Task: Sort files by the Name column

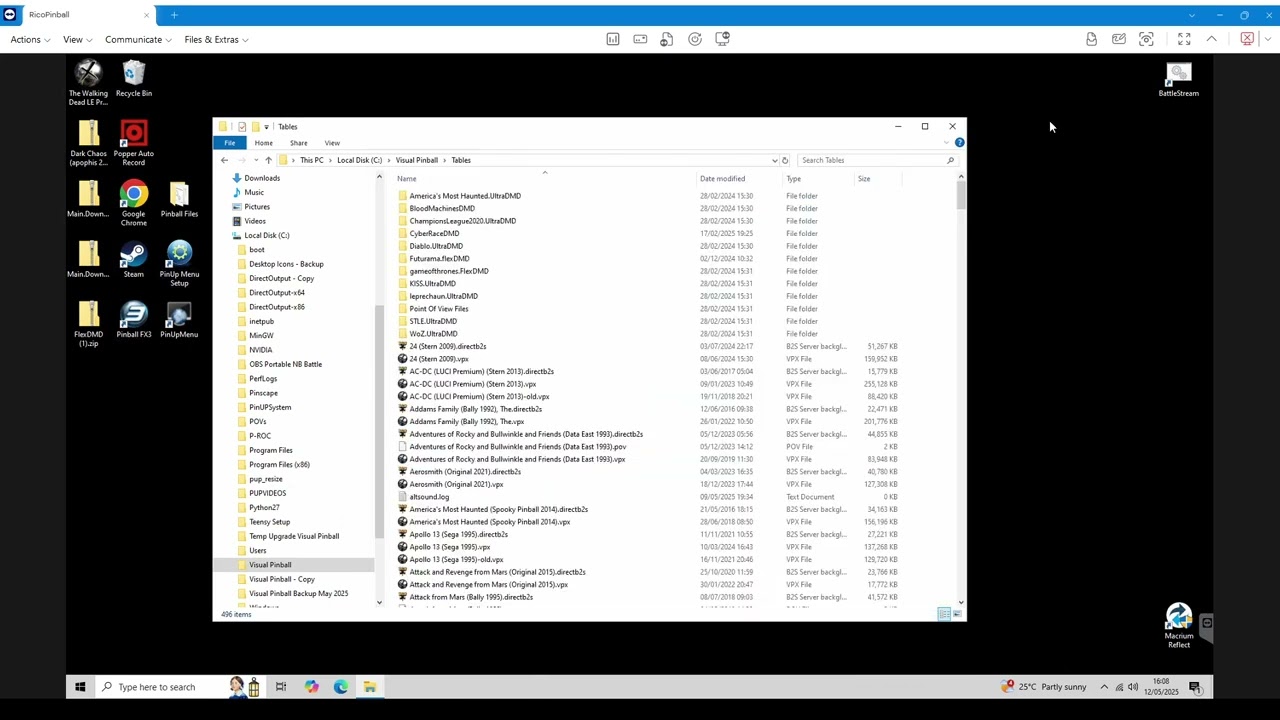Action: [x=407, y=179]
